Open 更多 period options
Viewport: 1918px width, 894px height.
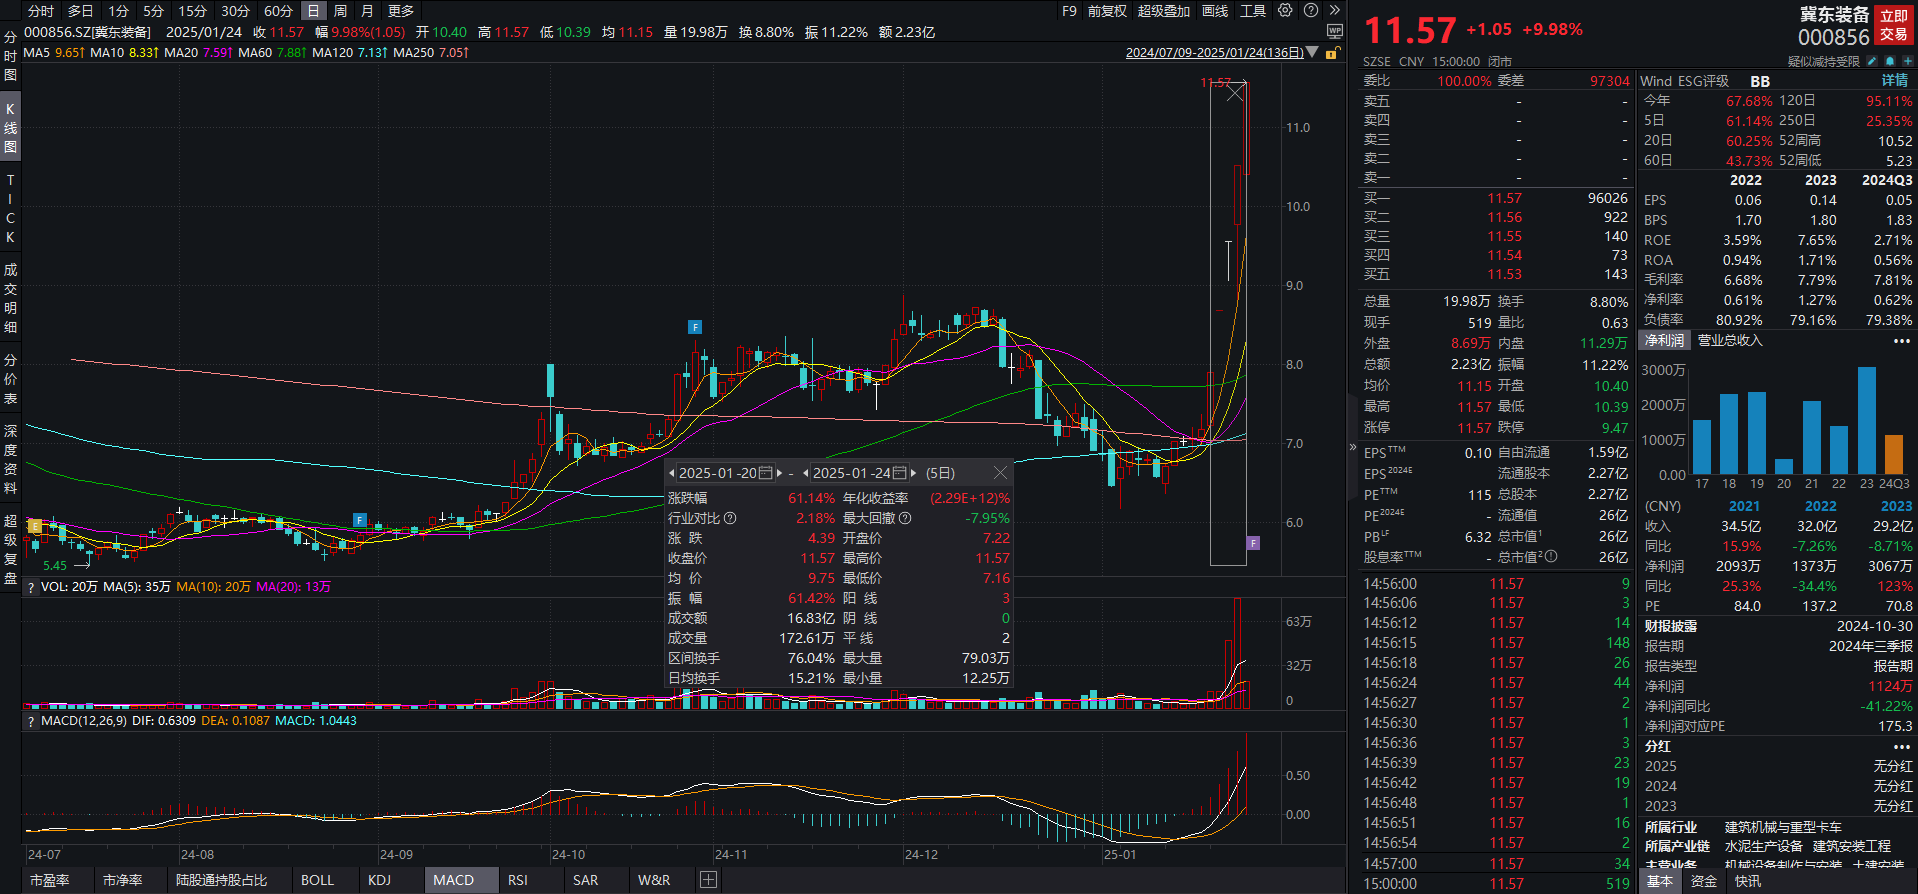401,11
